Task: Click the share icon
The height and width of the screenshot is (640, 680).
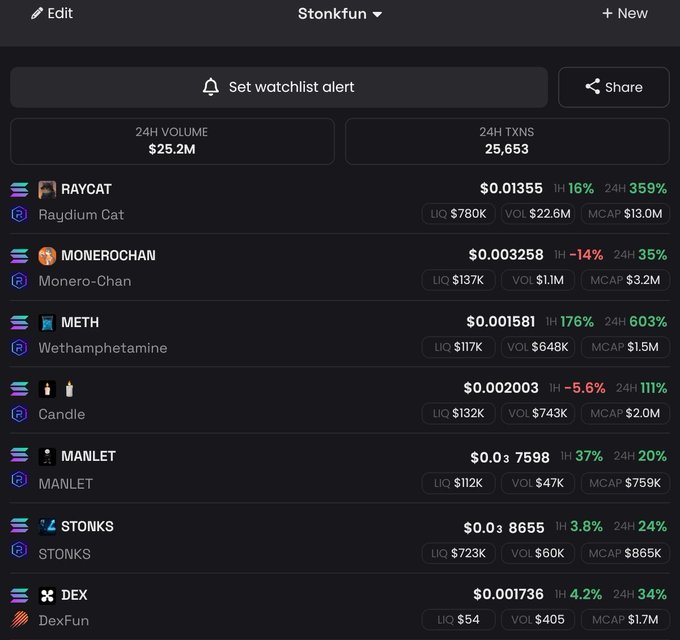Action: [x=592, y=86]
